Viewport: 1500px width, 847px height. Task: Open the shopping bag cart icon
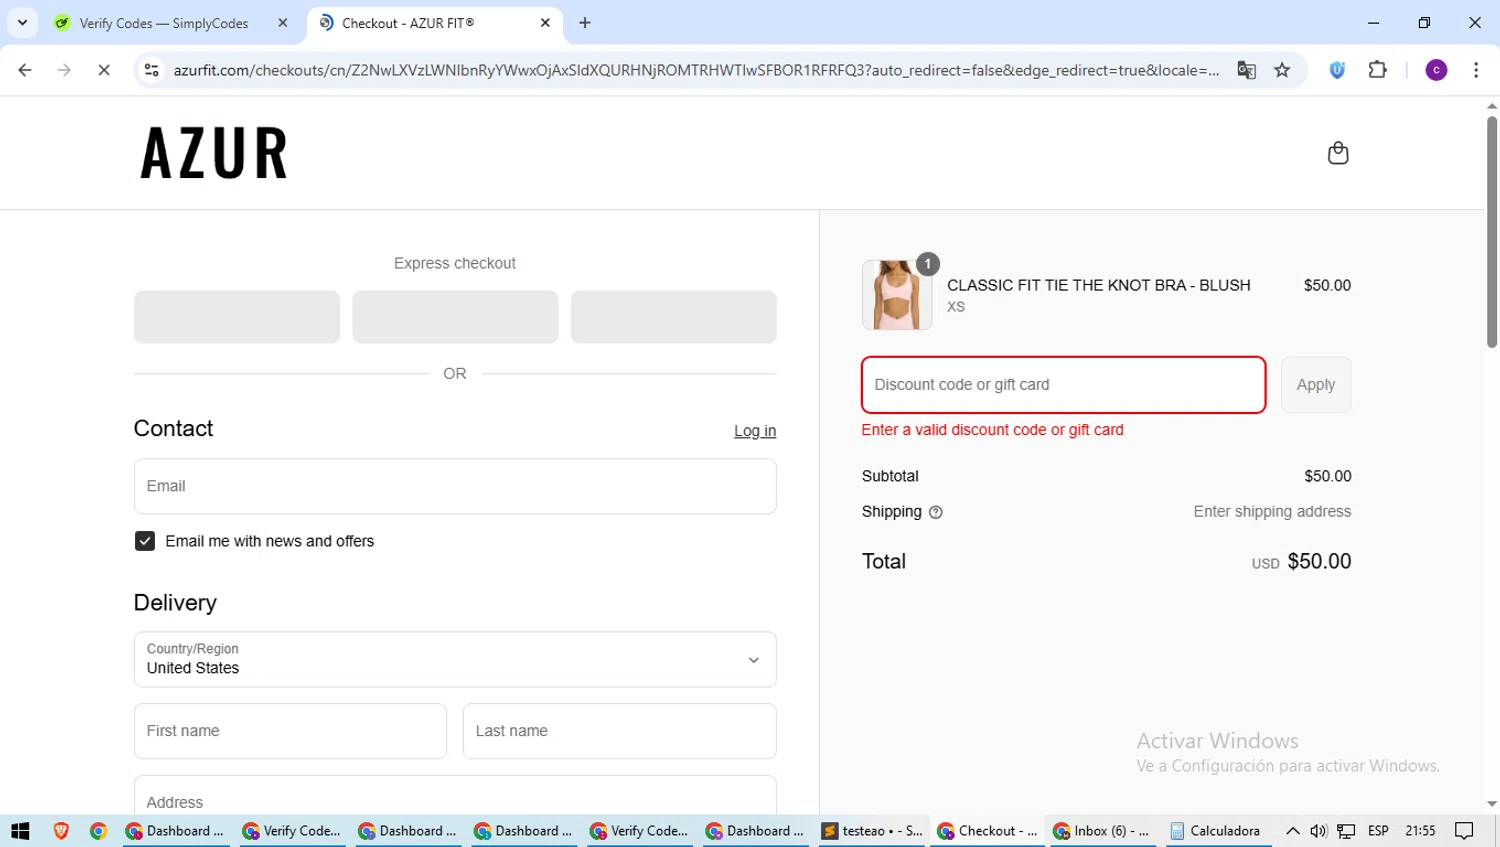pyautogui.click(x=1337, y=153)
